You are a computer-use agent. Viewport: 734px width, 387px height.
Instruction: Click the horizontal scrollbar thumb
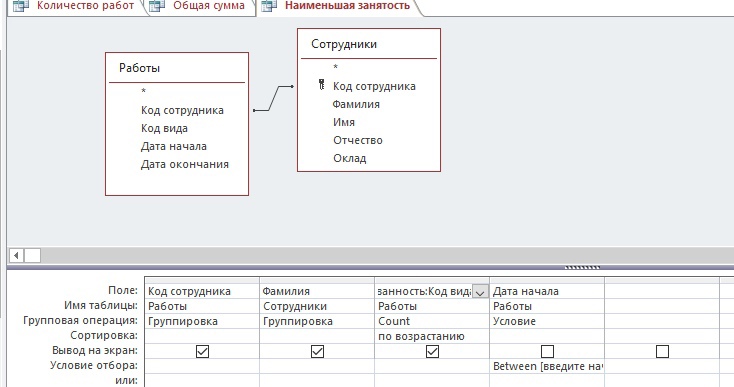[32, 256]
